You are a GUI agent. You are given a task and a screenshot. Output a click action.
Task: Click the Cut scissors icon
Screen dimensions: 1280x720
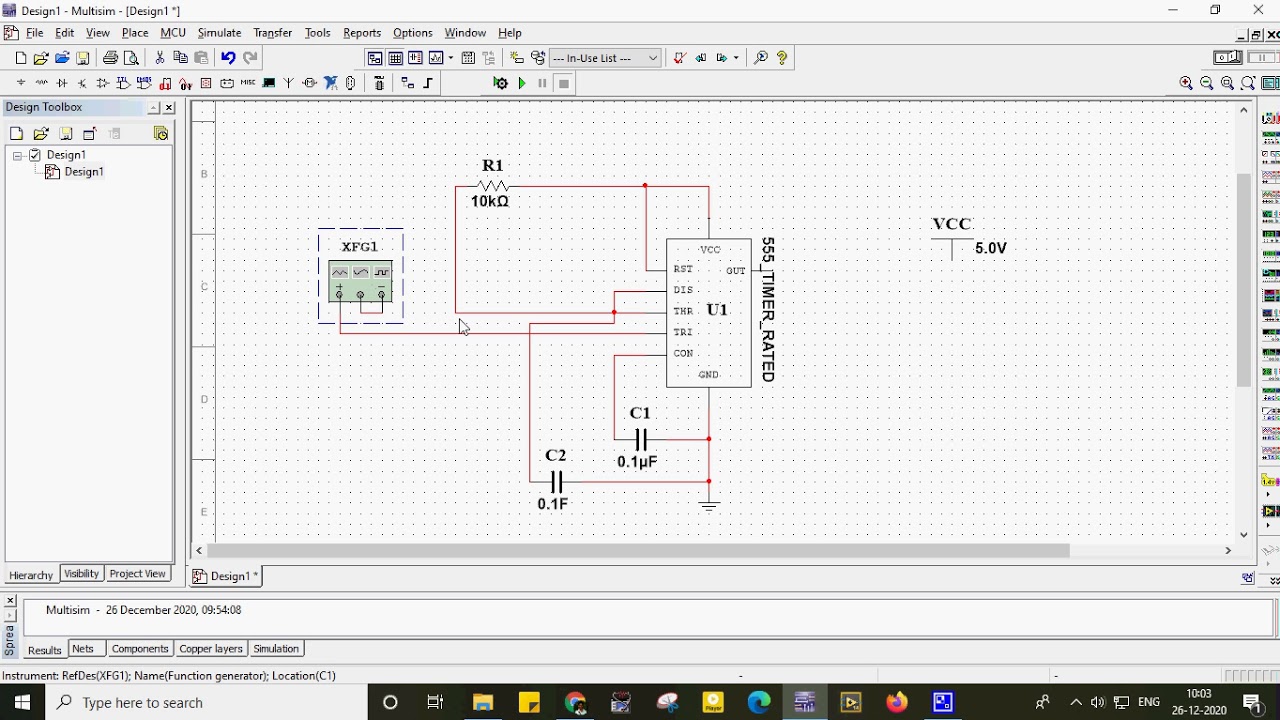pos(159,58)
